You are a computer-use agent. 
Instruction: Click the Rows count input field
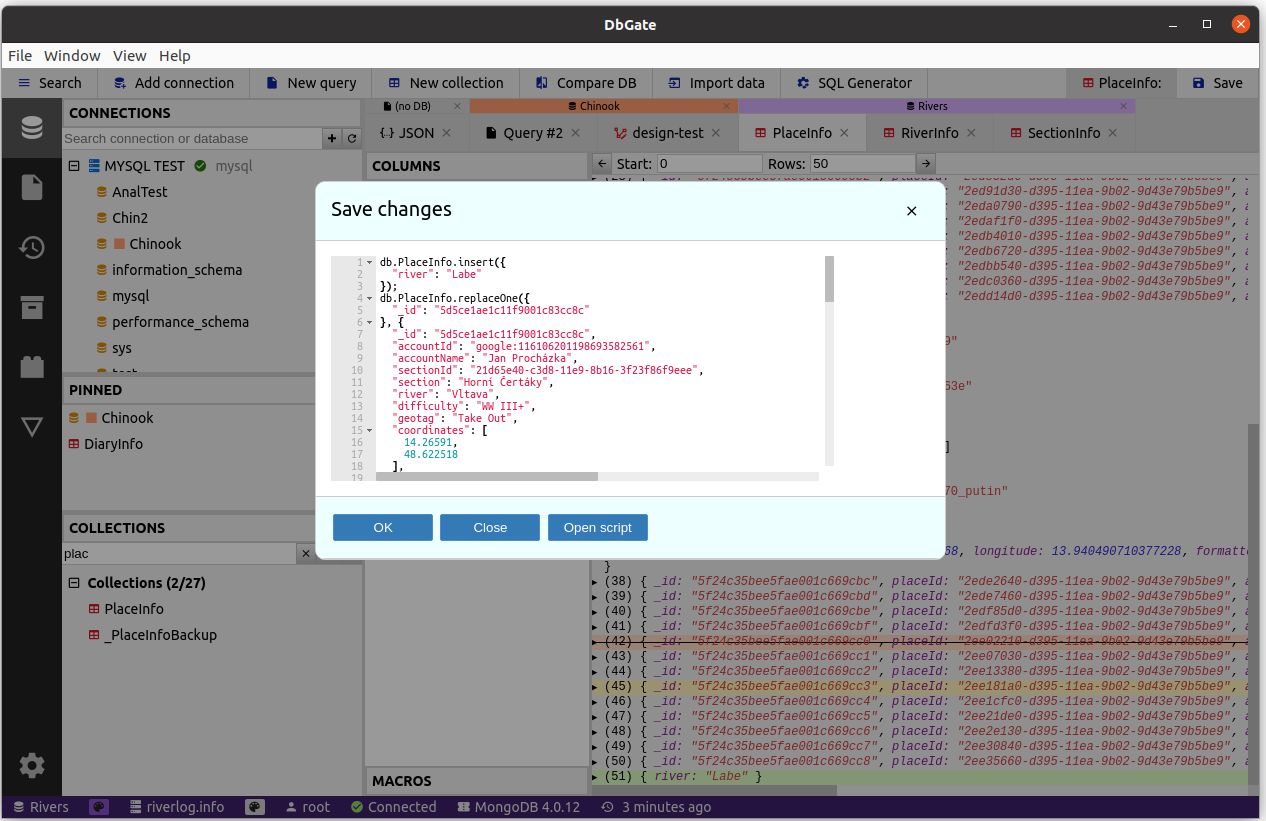coord(864,163)
